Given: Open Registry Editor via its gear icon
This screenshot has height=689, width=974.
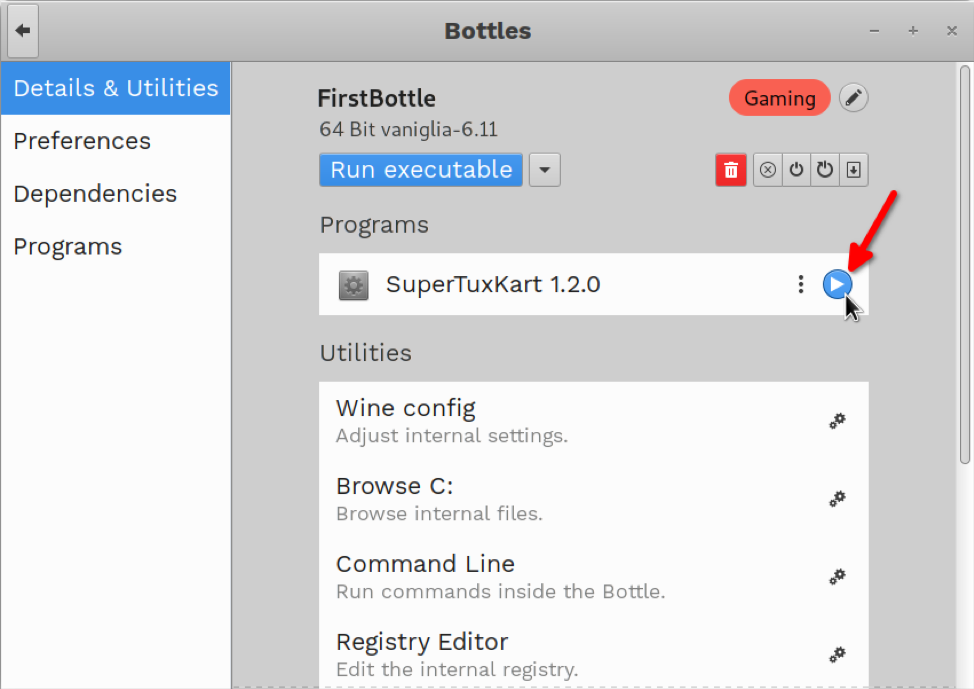Looking at the screenshot, I should click(837, 654).
